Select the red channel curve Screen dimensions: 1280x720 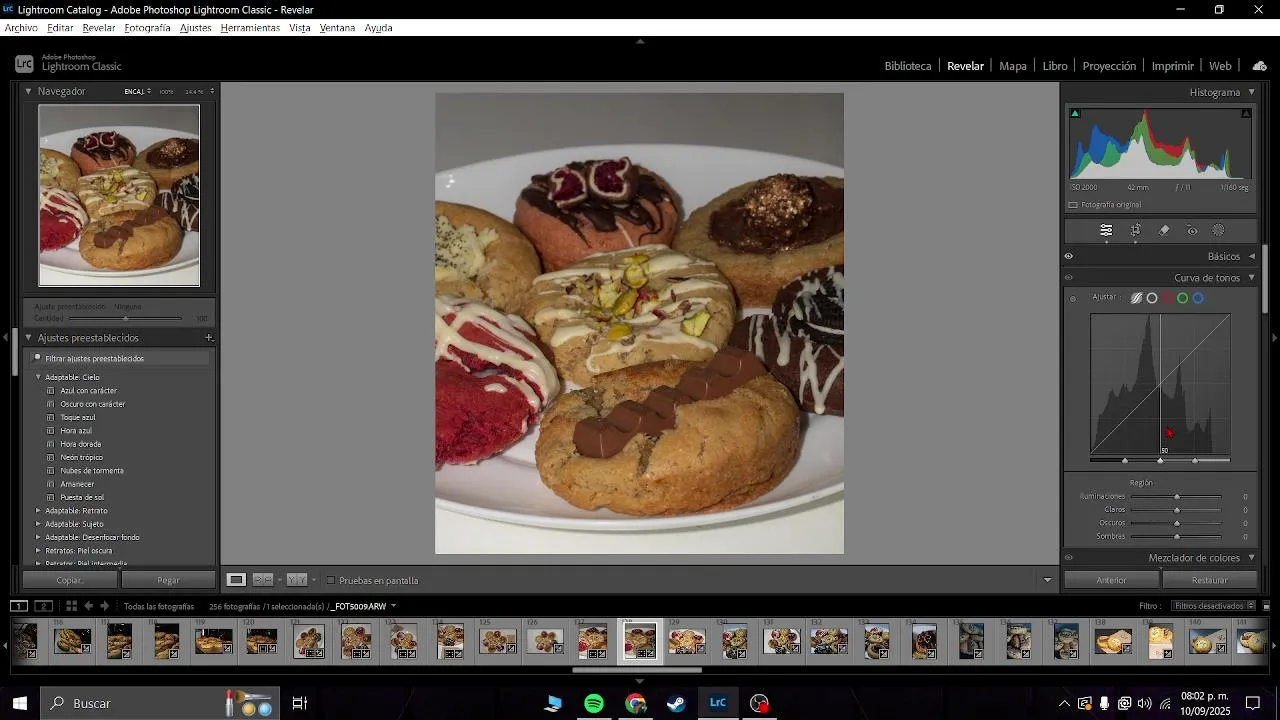pyautogui.click(x=1167, y=298)
